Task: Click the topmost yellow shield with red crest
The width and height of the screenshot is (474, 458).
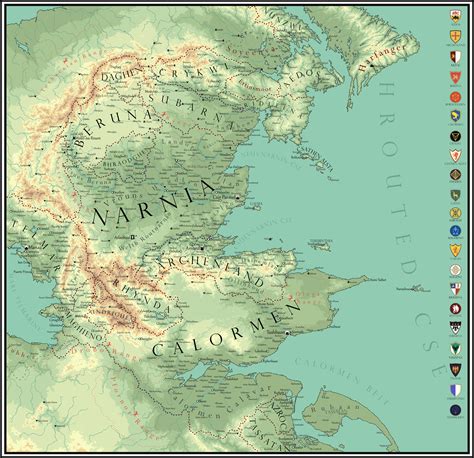Action: [x=455, y=16]
